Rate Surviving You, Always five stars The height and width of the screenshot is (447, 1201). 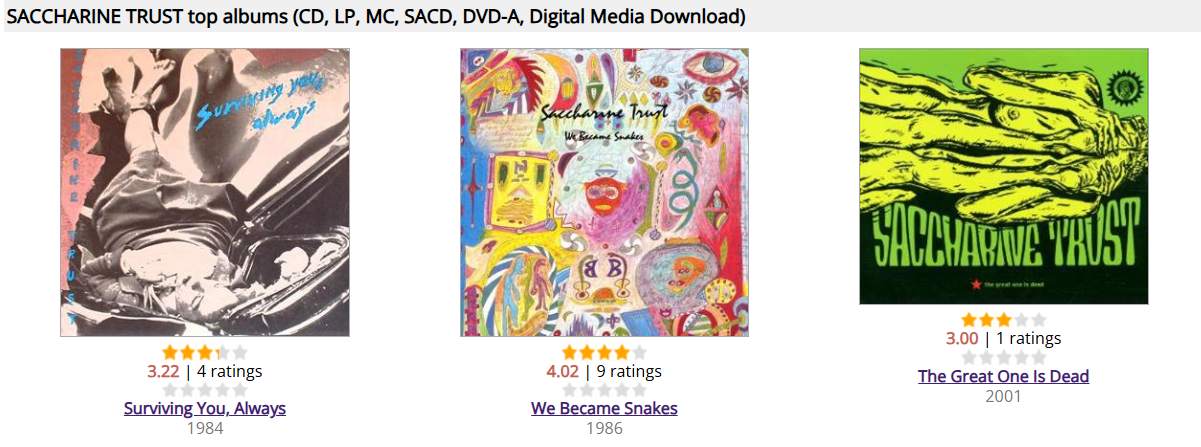240,390
